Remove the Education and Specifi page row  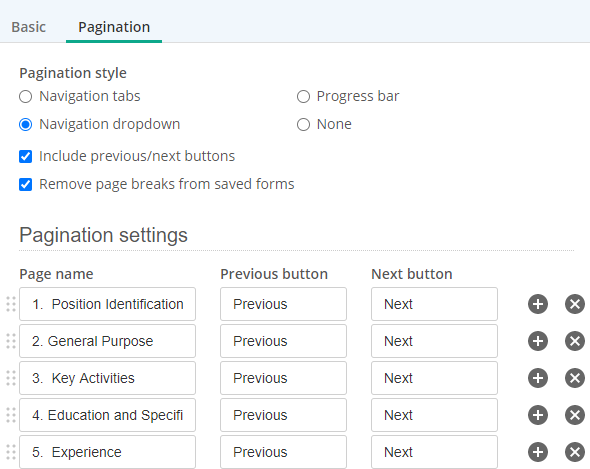pyautogui.click(x=575, y=415)
